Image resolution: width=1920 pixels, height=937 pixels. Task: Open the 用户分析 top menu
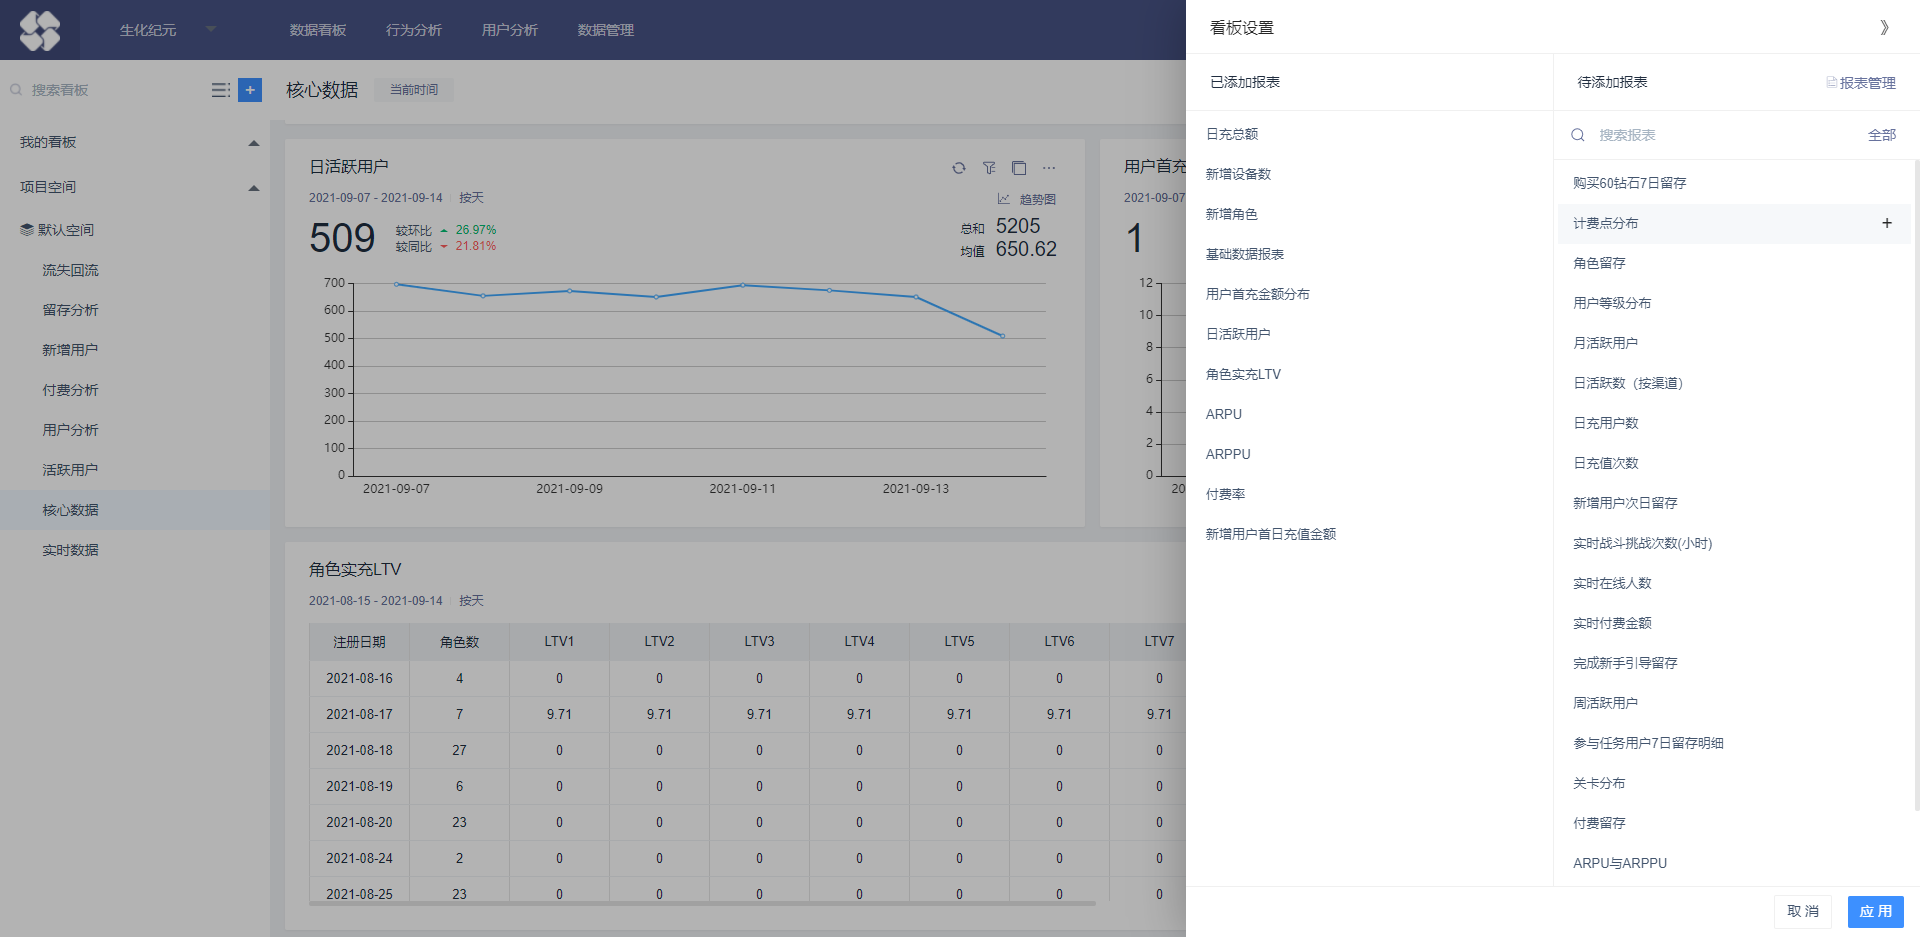(x=510, y=30)
